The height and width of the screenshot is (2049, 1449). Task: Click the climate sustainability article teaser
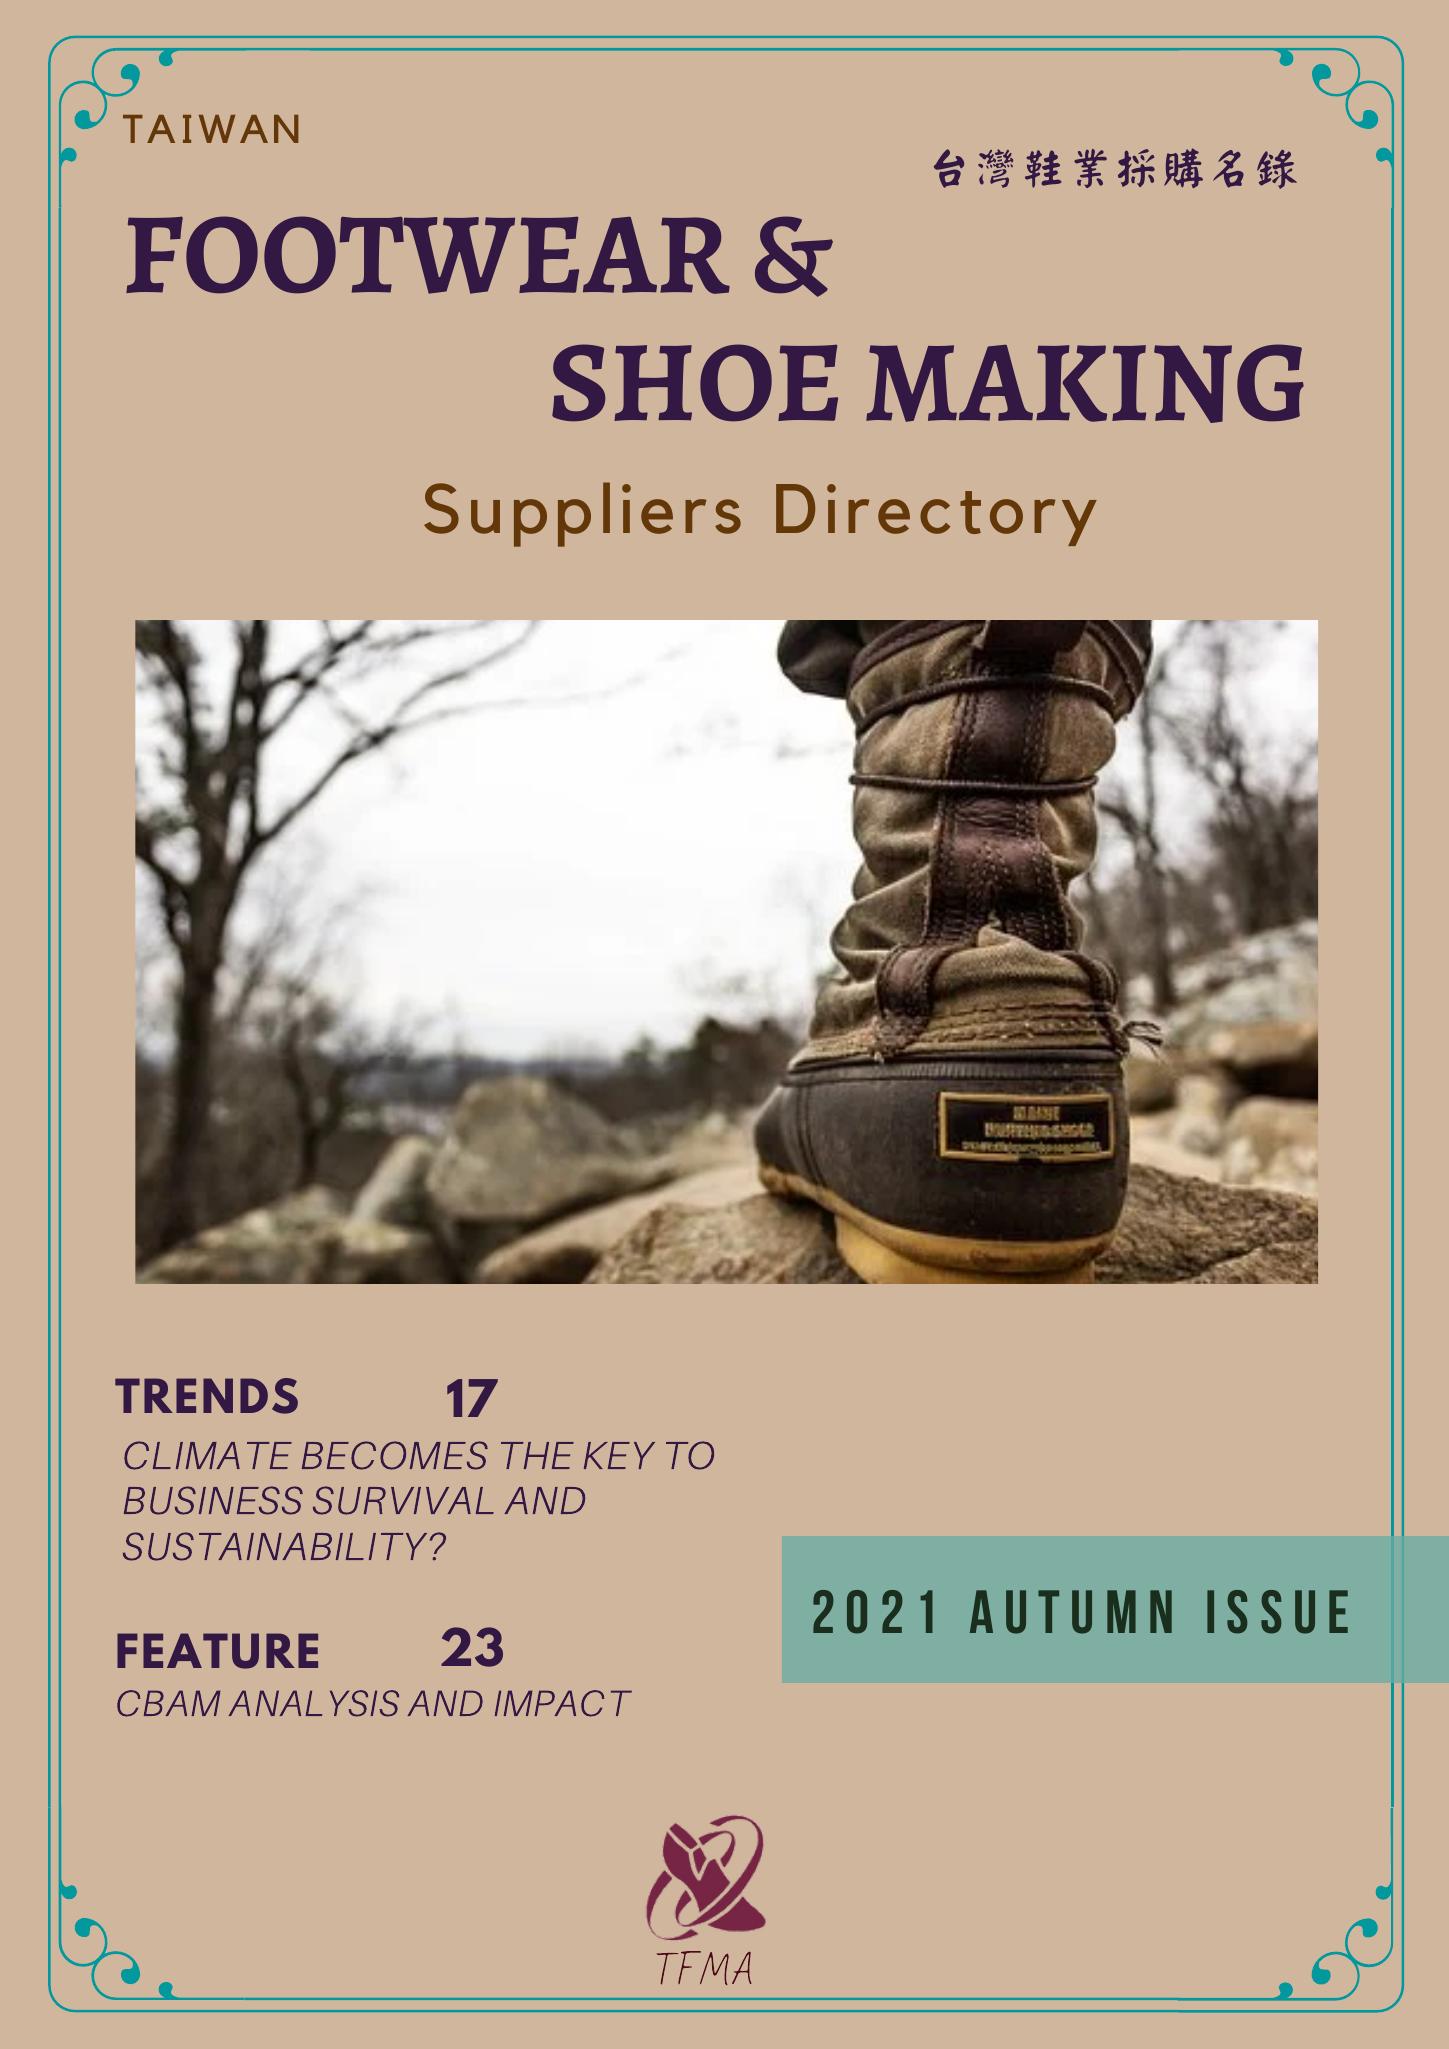(x=419, y=1501)
